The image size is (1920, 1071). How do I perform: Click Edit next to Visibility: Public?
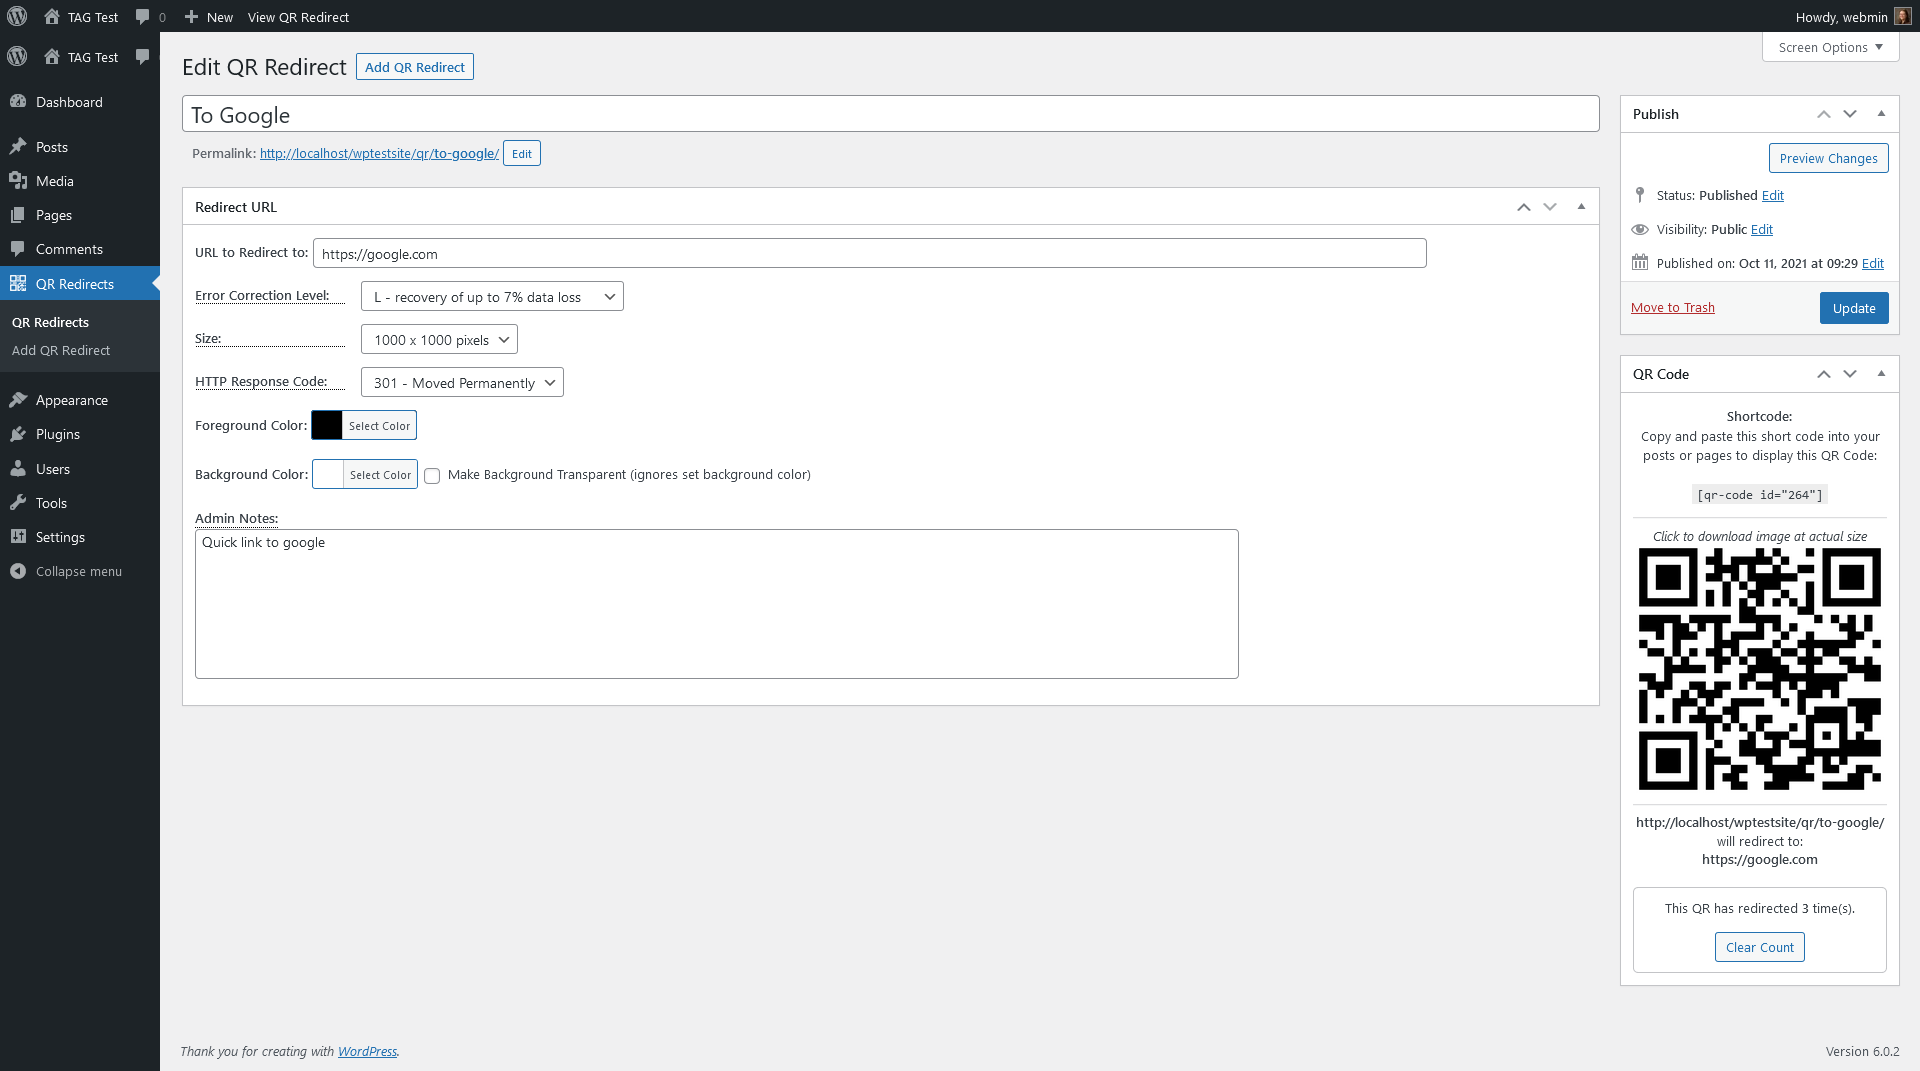1761,229
